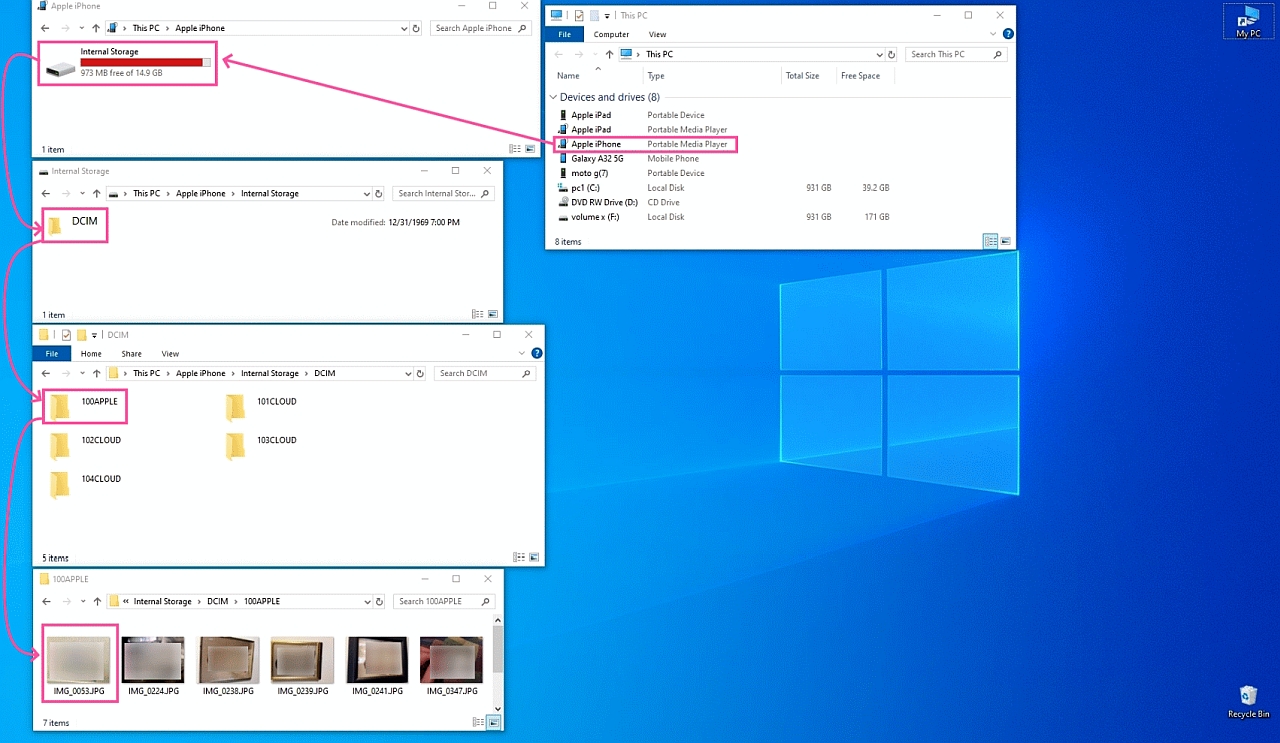The image size is (1280, 743).
Task: Click Search This PC field
Action: pyautogui.click(x=956, y=54)
